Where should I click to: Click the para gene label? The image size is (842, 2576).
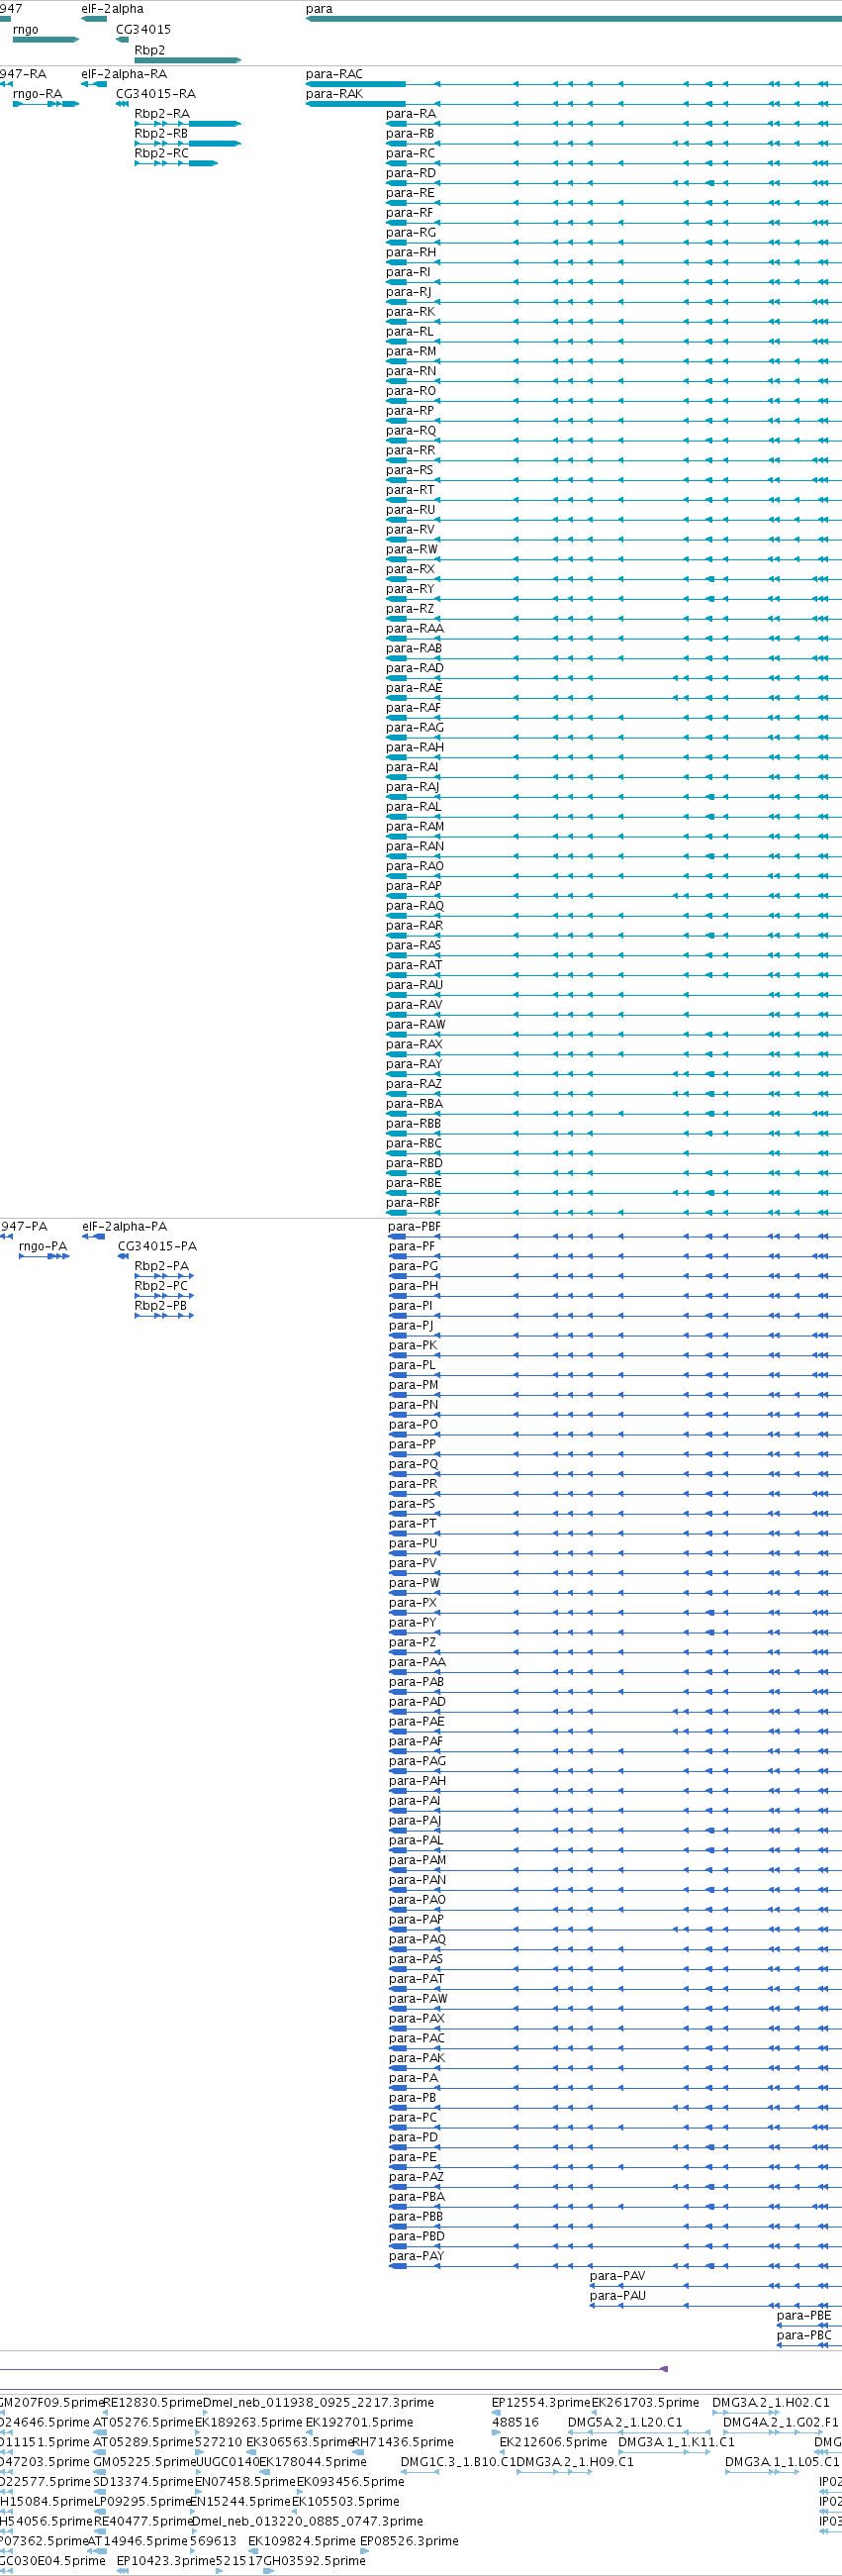(x=319, y=9)
